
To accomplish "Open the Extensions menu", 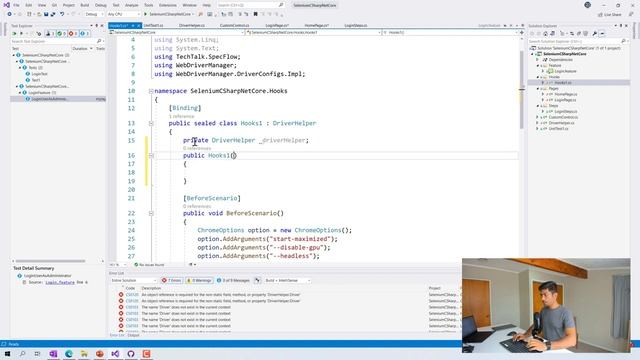I will click(168, 5).
